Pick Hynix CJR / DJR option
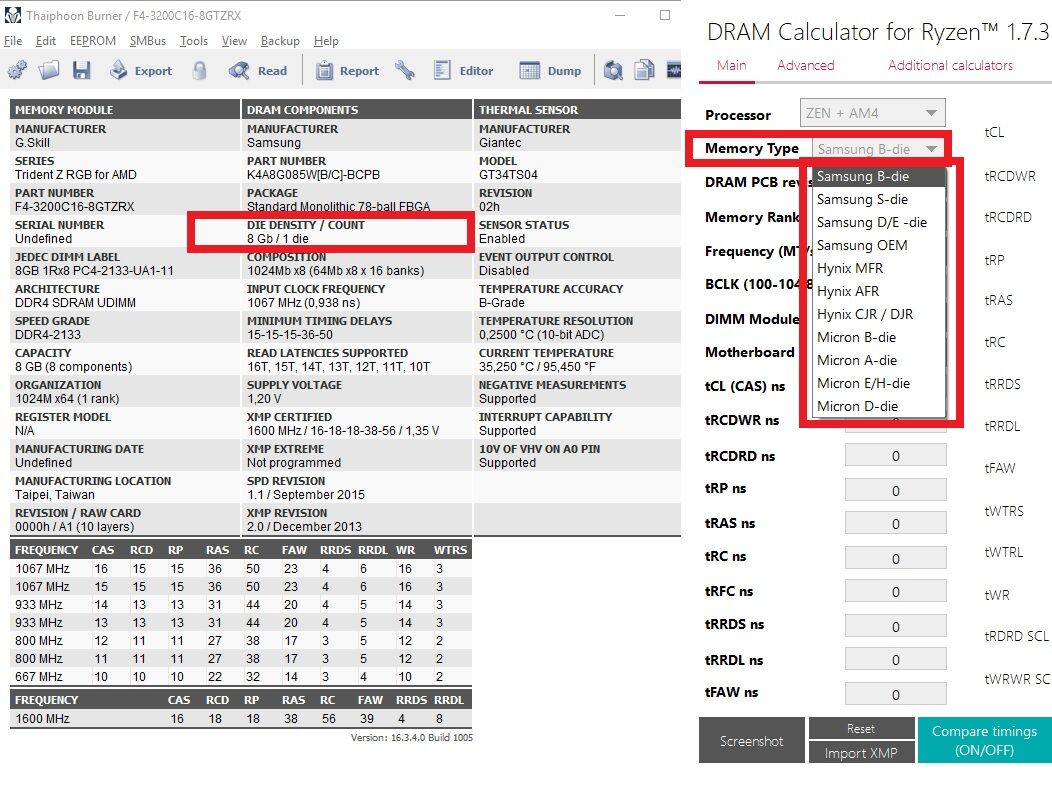Screen dimensions: 1052x791 [880, 314]
